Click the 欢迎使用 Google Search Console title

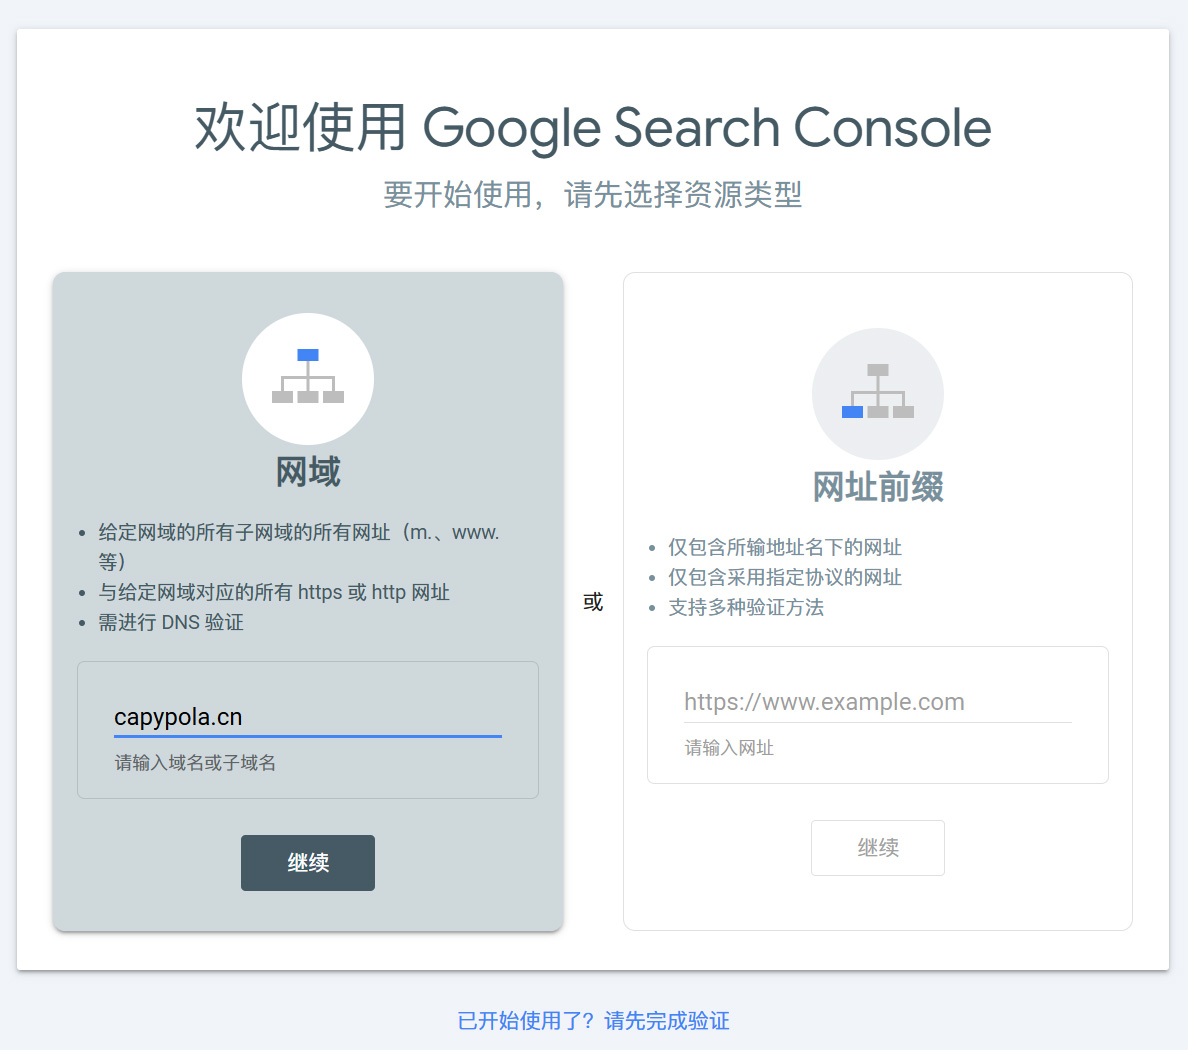pos(593,128)
